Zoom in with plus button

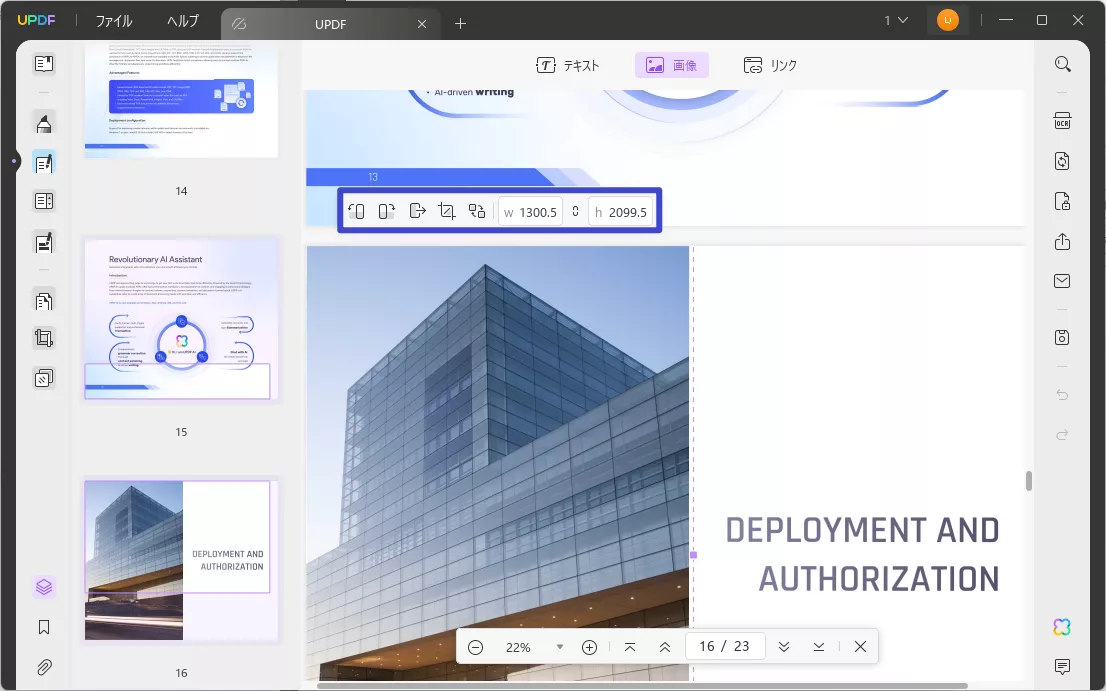click(590, 647)
